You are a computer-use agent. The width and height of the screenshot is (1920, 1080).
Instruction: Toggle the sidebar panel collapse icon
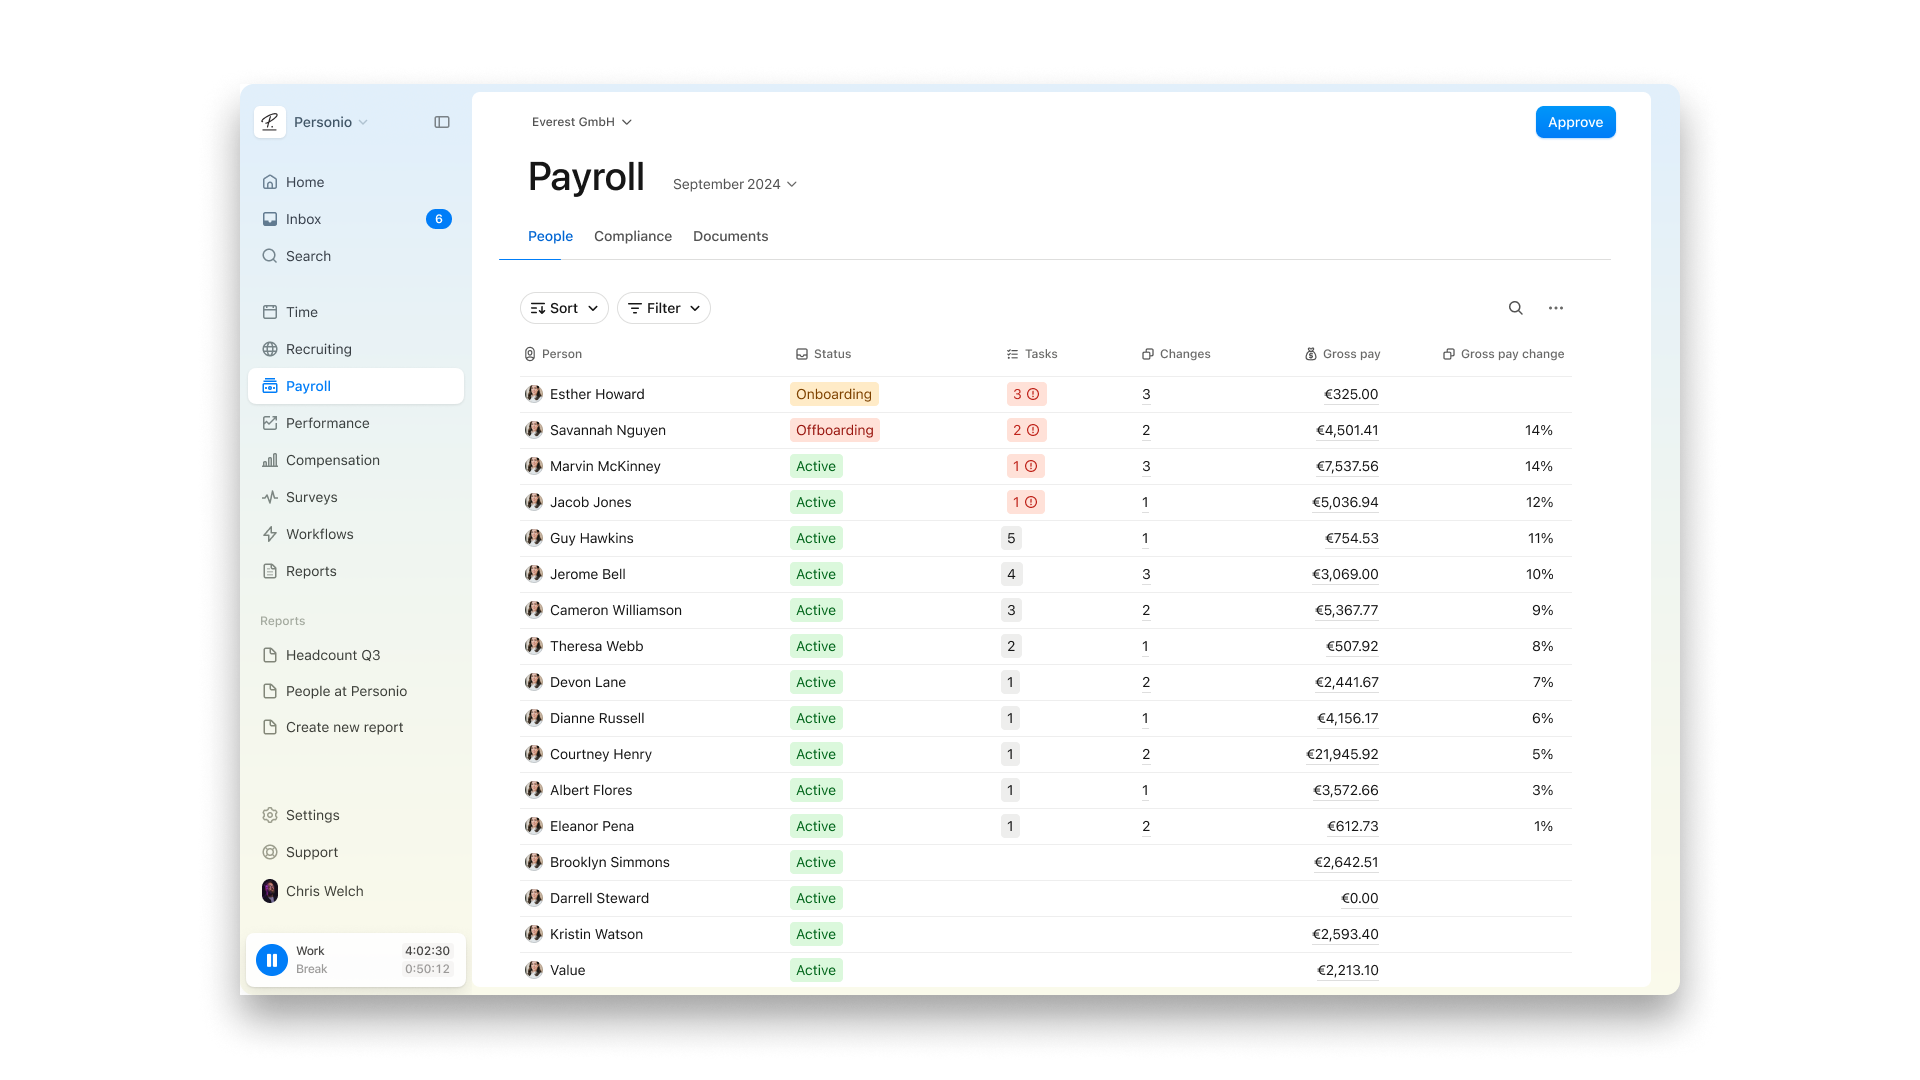[x=443, y=121]
